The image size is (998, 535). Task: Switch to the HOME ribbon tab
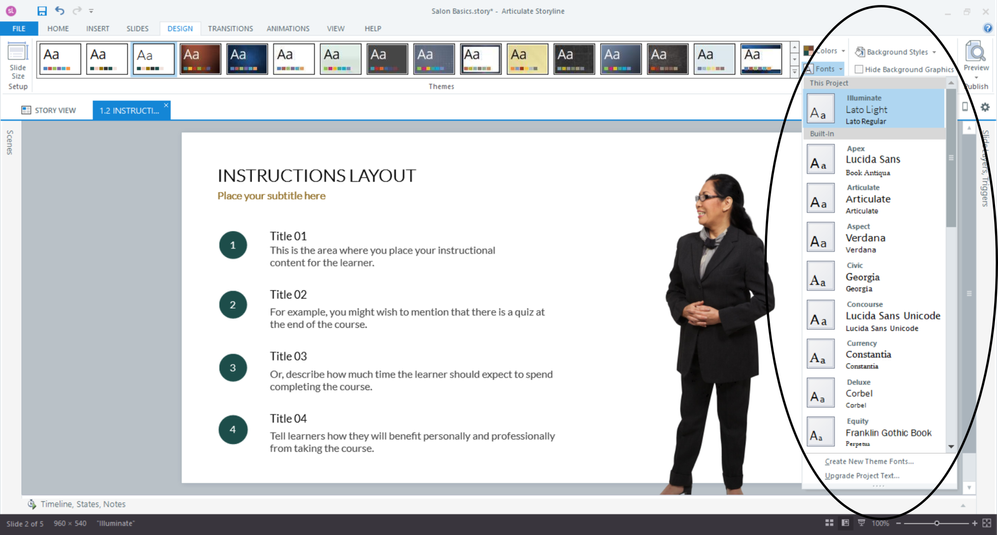tap(58, 29)
